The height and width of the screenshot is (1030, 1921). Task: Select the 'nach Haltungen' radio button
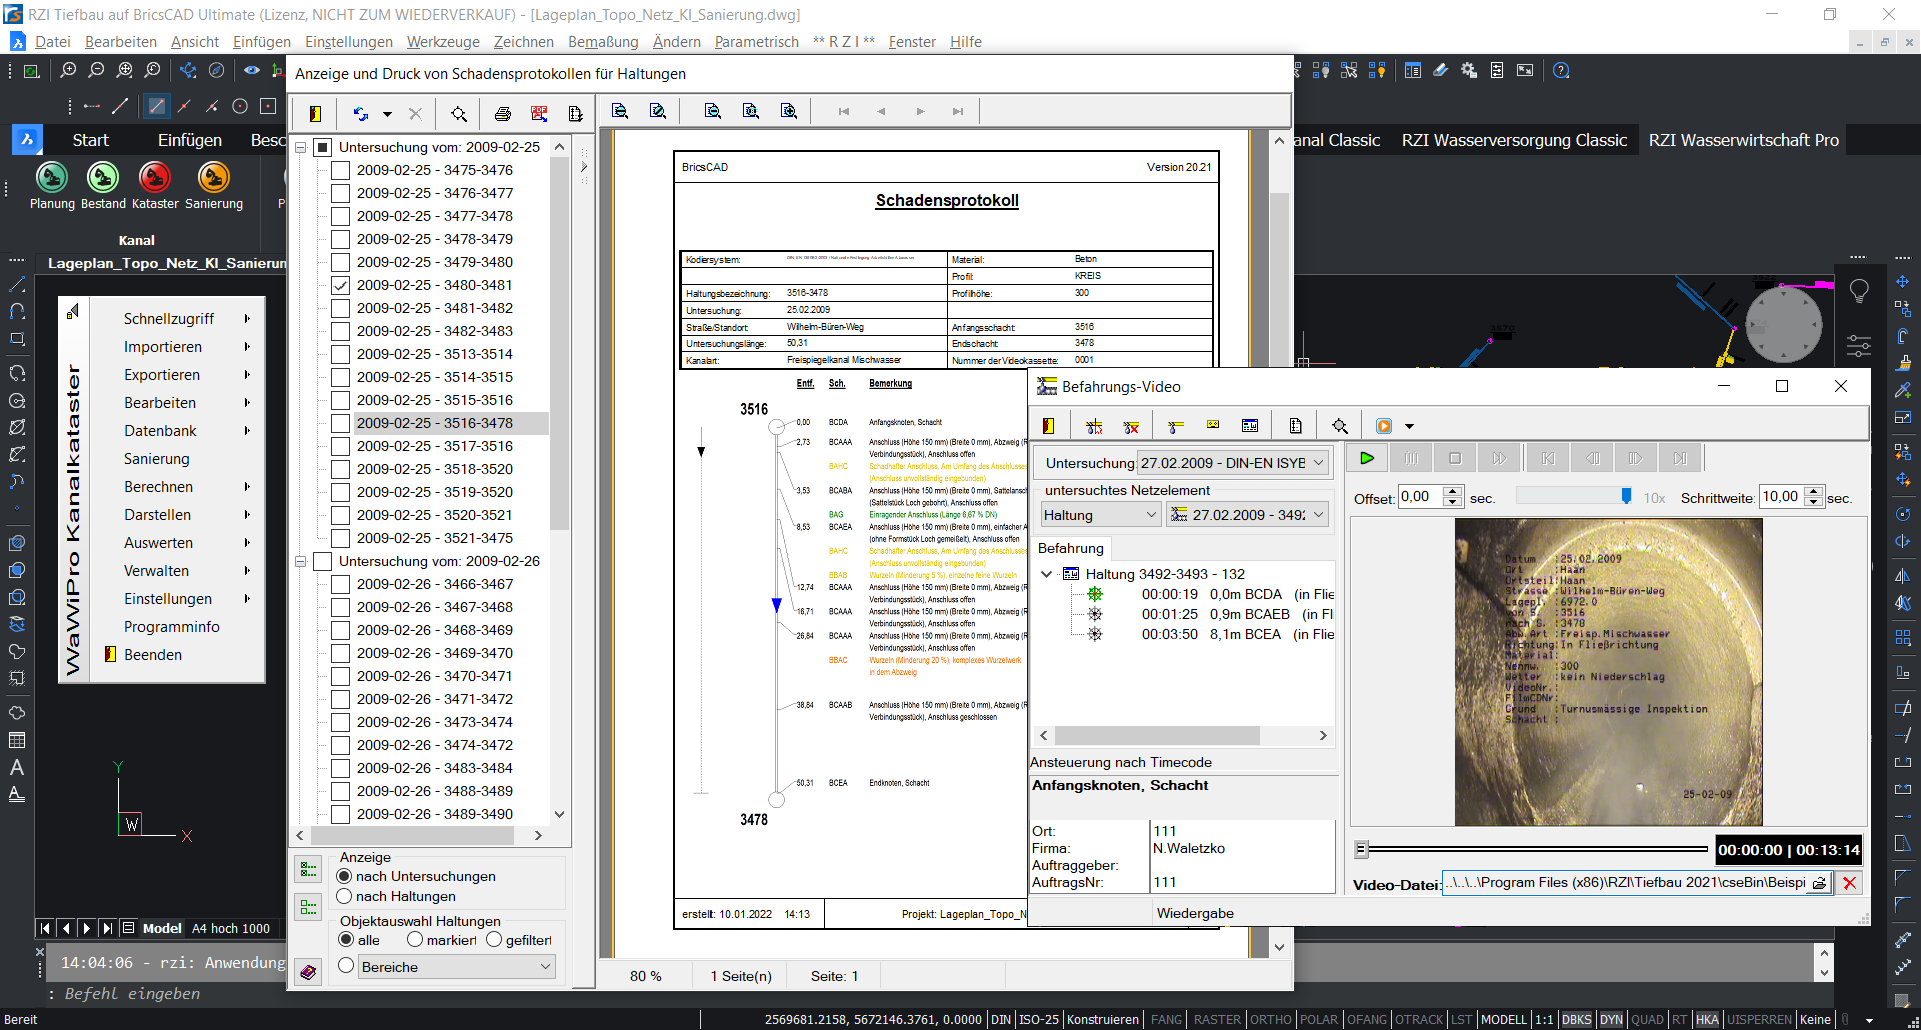point(345,896)
